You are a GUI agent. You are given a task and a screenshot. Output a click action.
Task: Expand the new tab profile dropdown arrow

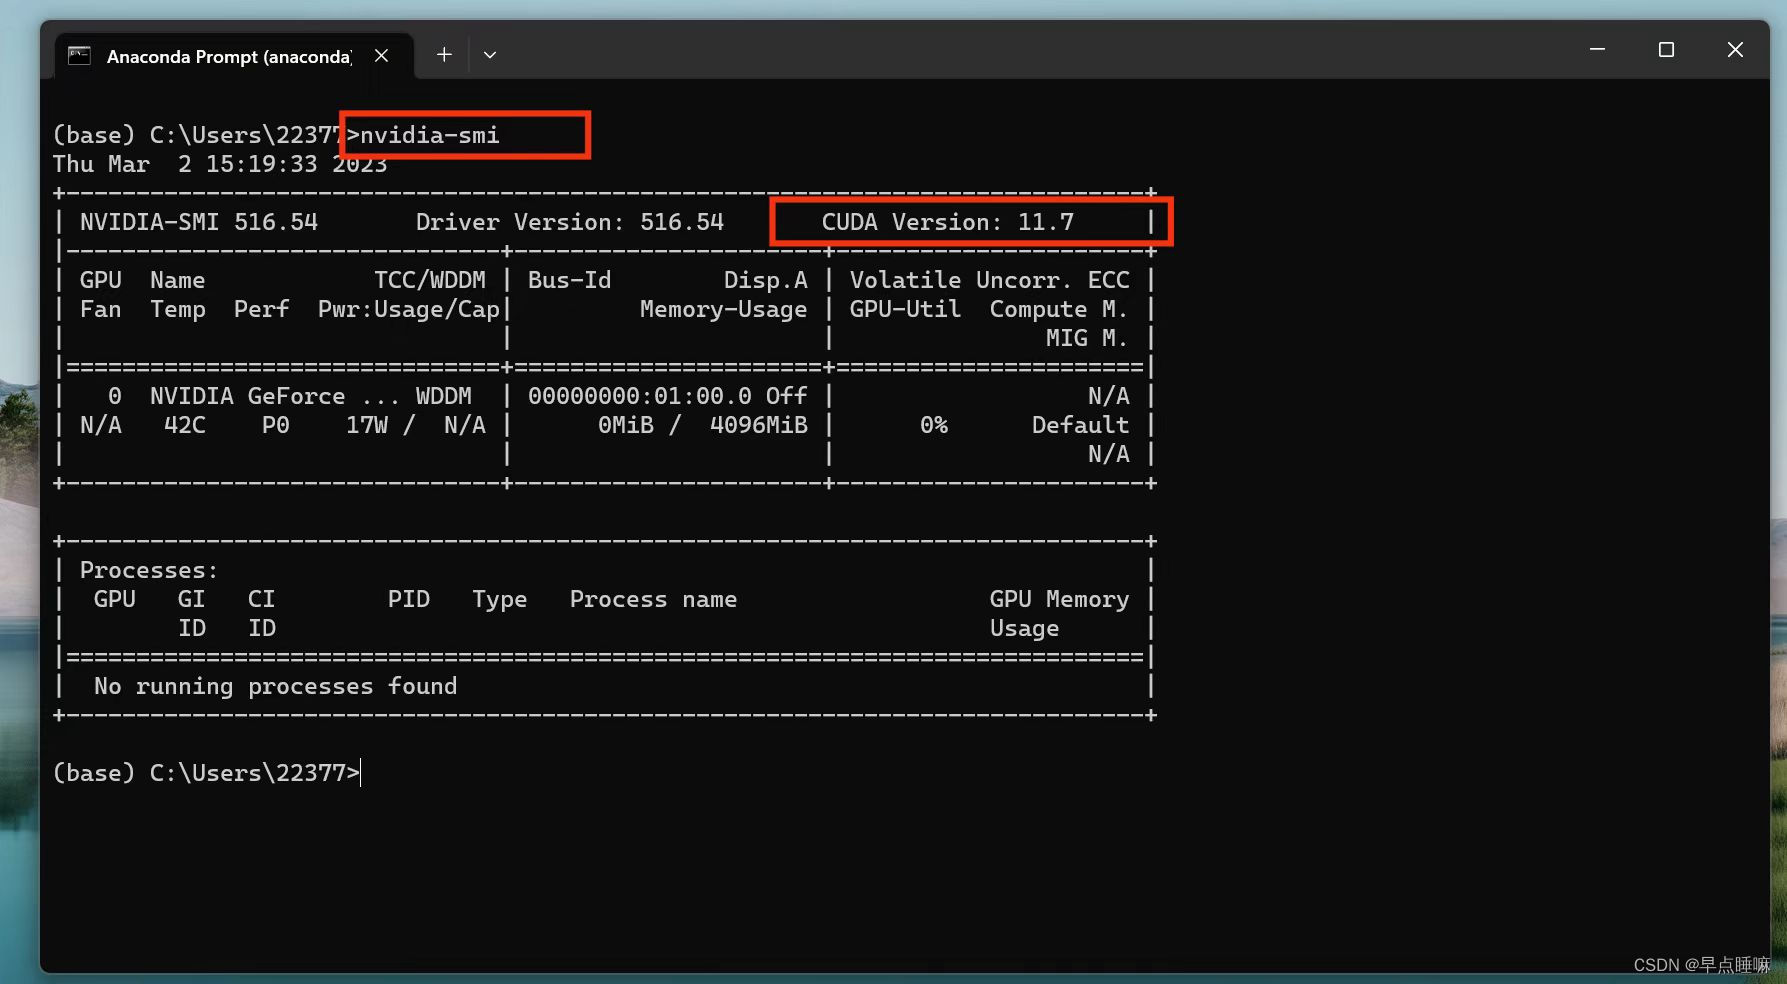pyautogui.click(x=490, y=55)
